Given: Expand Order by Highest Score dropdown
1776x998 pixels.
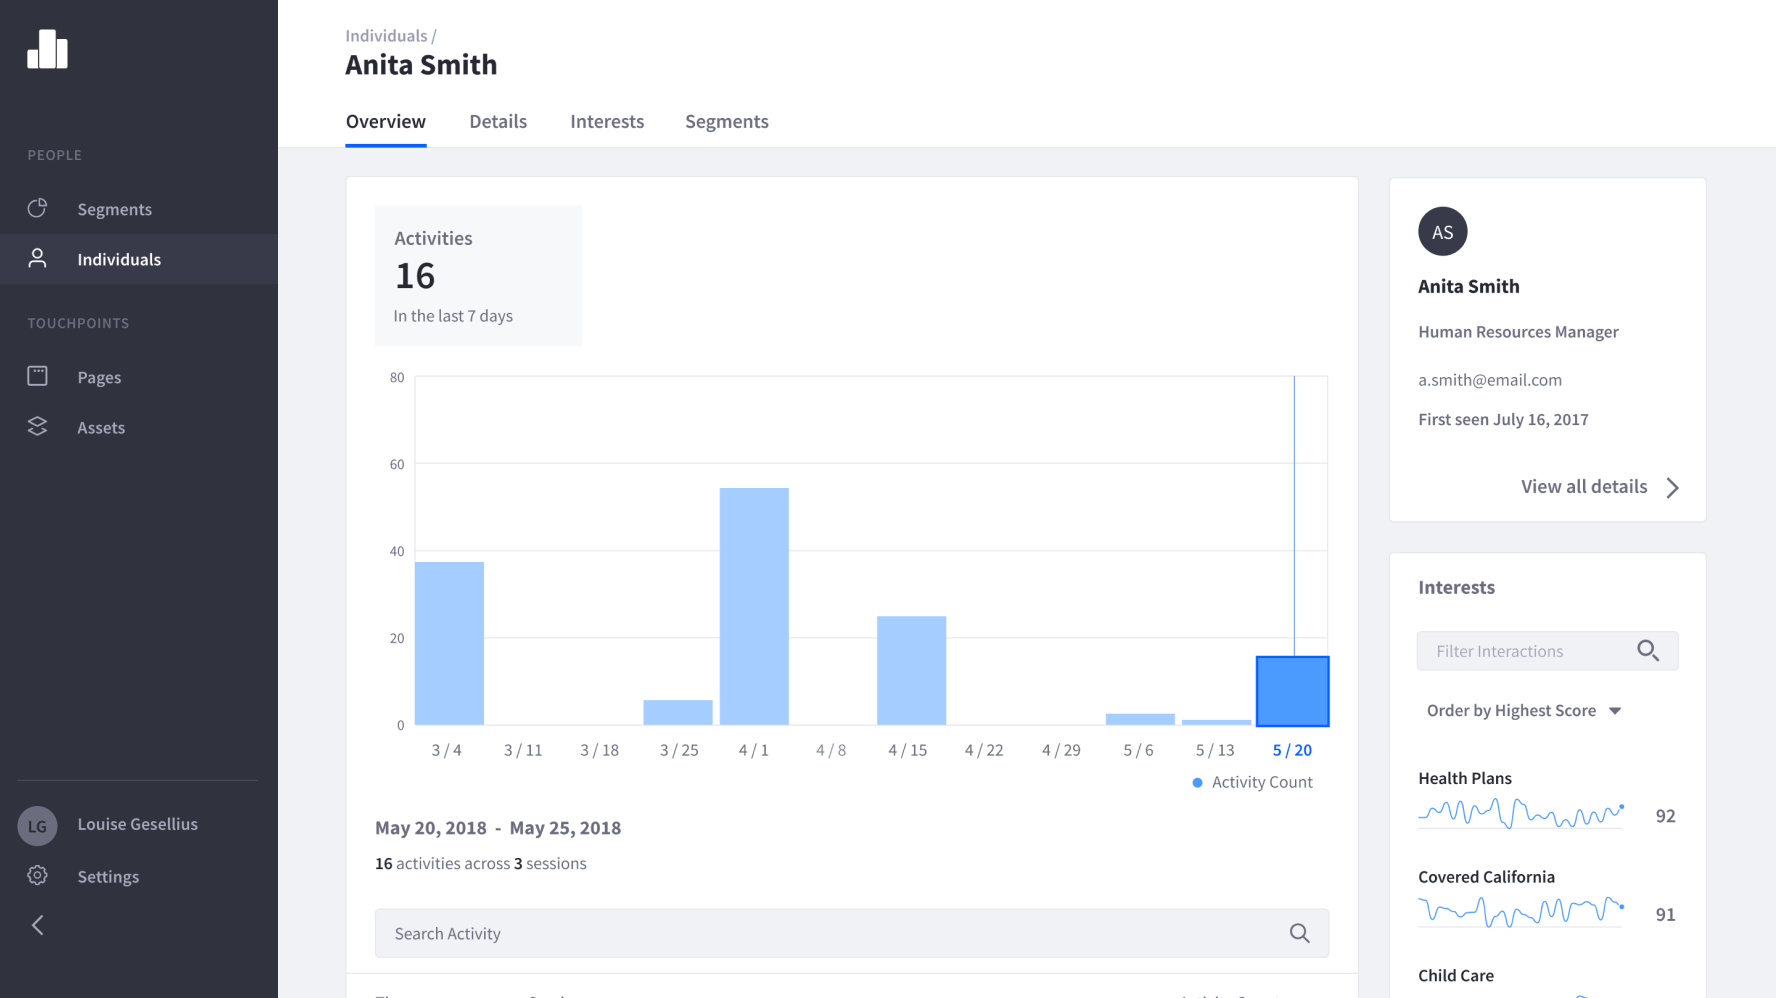Looking at the screenshot, I should click(x=1523, y=710).
